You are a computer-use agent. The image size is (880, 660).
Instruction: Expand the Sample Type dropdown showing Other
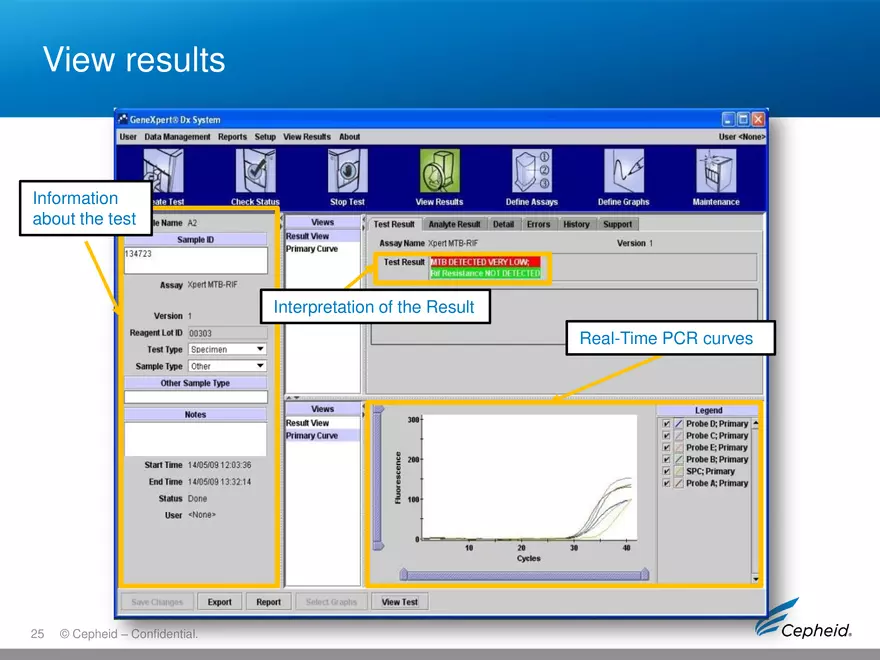pos(258,365)
